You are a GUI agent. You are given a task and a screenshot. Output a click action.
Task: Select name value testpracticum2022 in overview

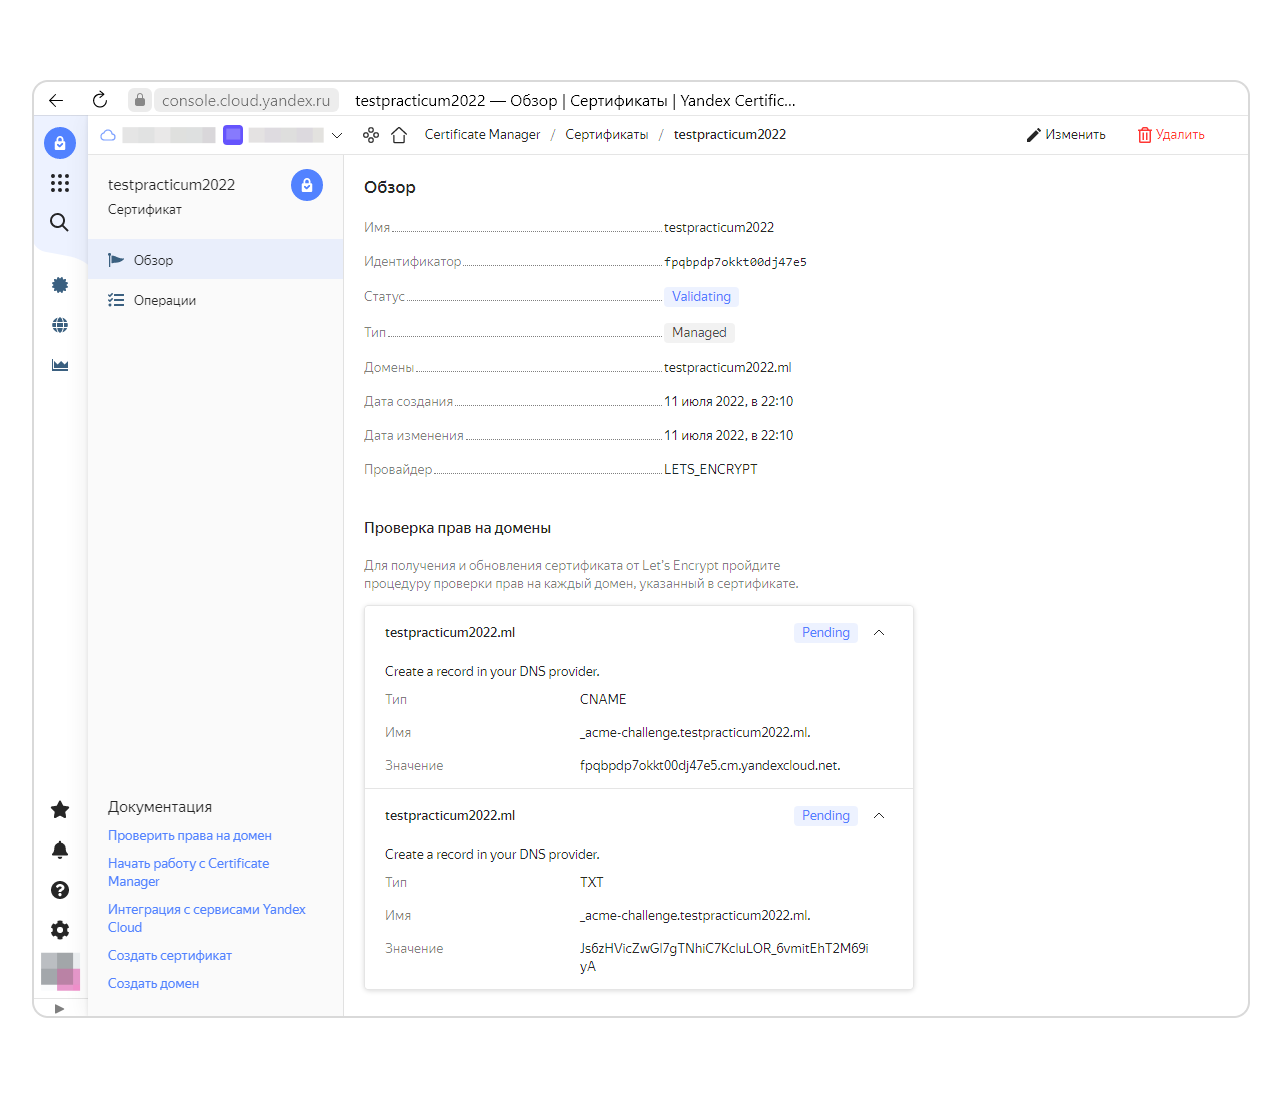tap(719, 227)
